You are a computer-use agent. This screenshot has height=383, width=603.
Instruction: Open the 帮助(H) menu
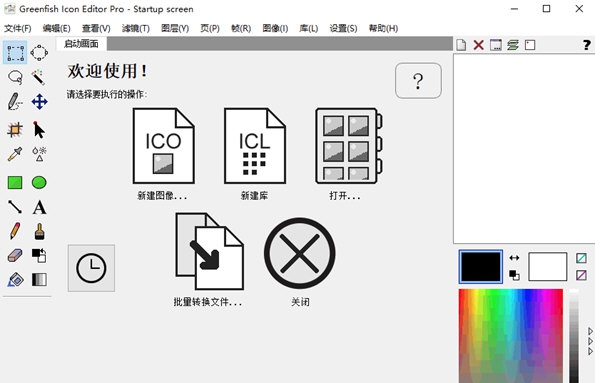(x=383, y=28)
